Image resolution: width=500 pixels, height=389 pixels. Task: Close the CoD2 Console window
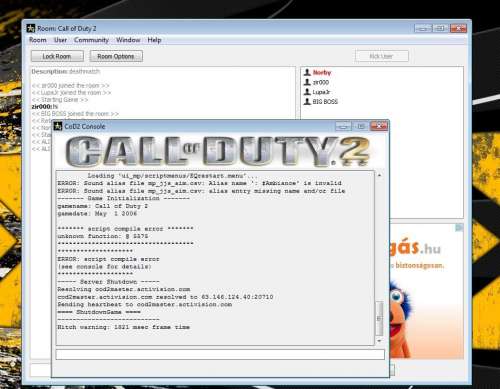(x=379, y=126)
